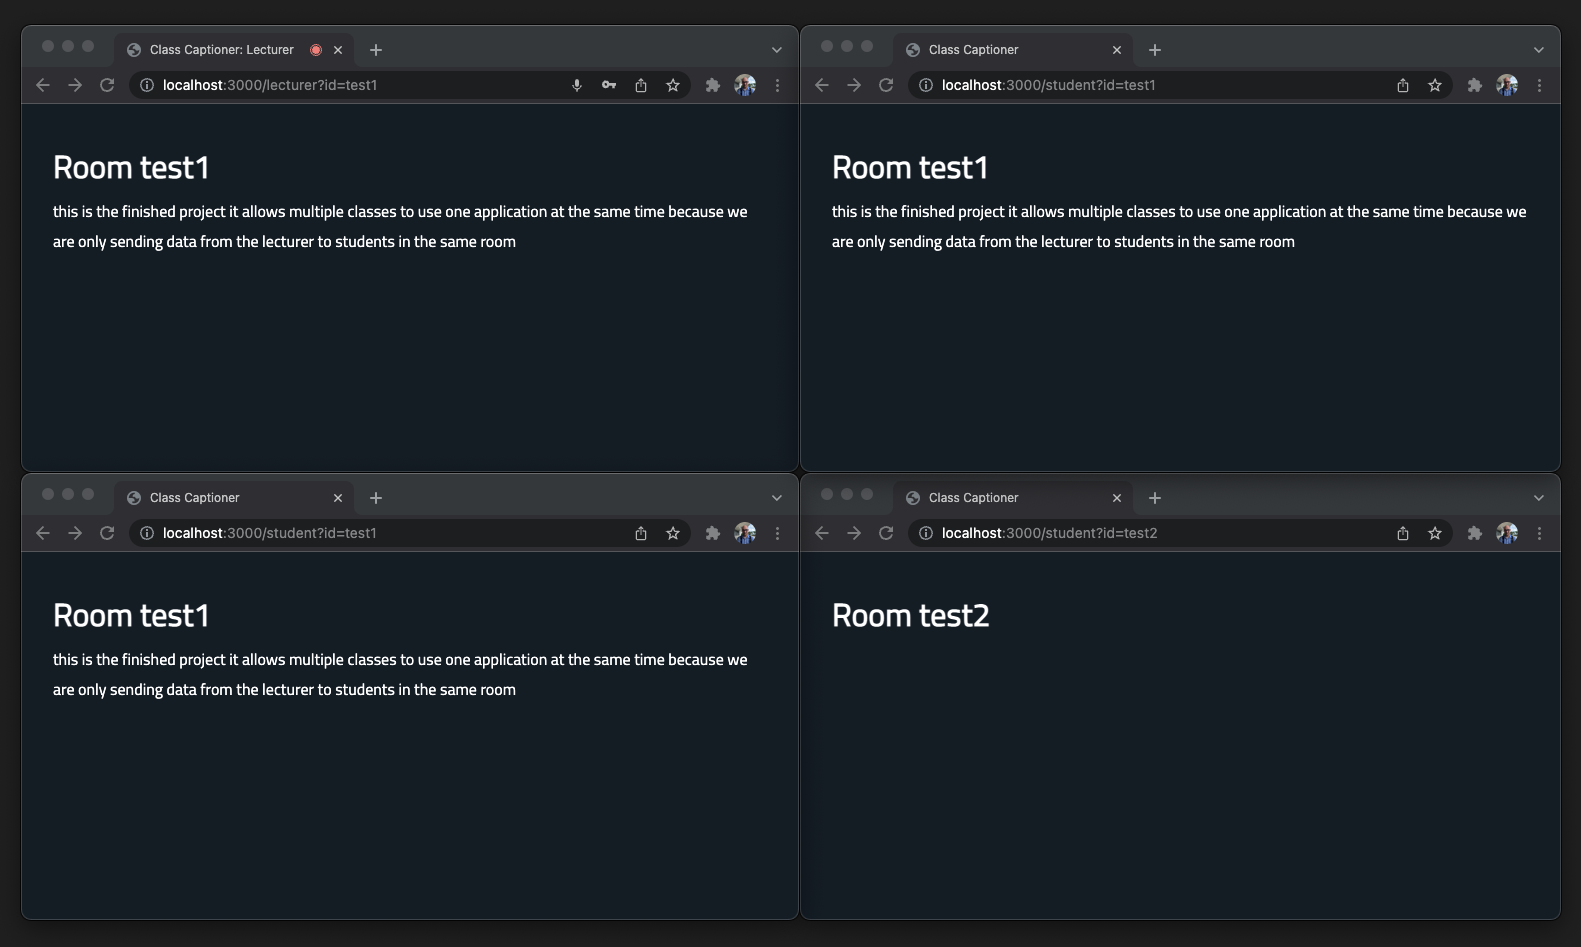Open extensions icon in student test2 window
Screen dimensions: 1581x947
(1475, 533)
